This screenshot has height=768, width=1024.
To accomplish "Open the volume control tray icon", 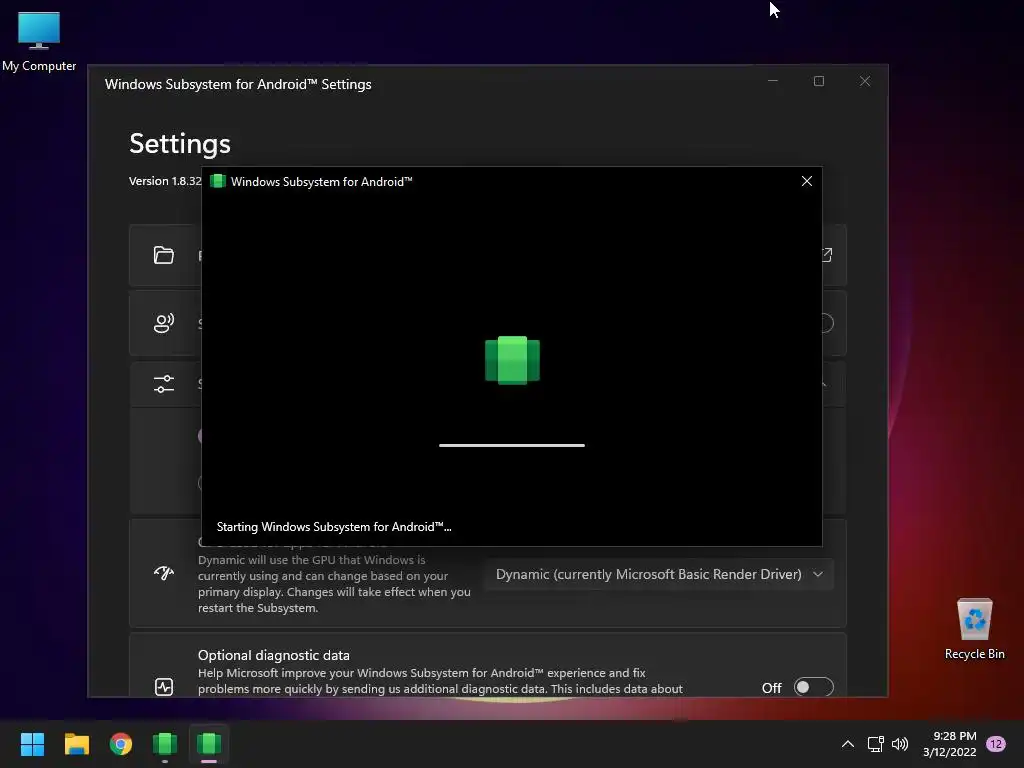I will 900,744.
